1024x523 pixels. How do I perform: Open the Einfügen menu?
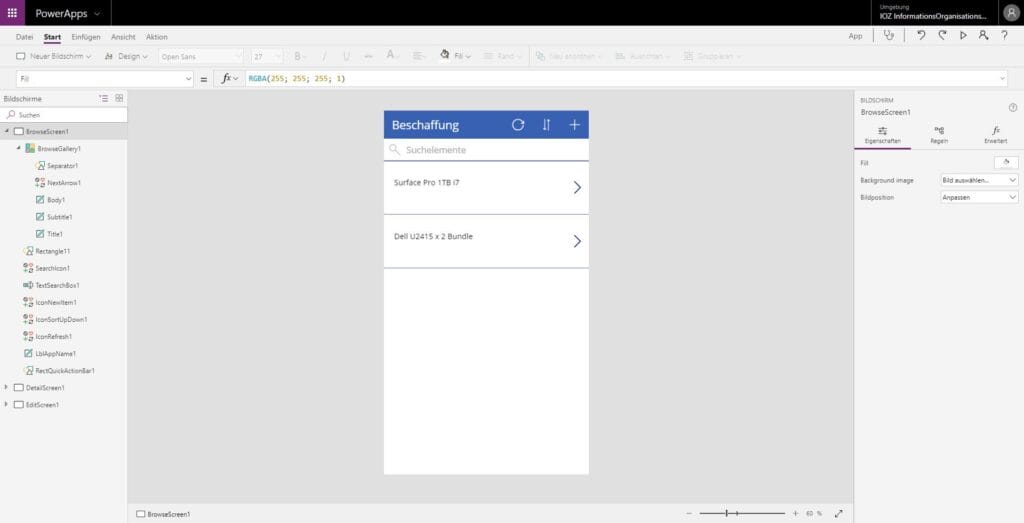(86, 37)
